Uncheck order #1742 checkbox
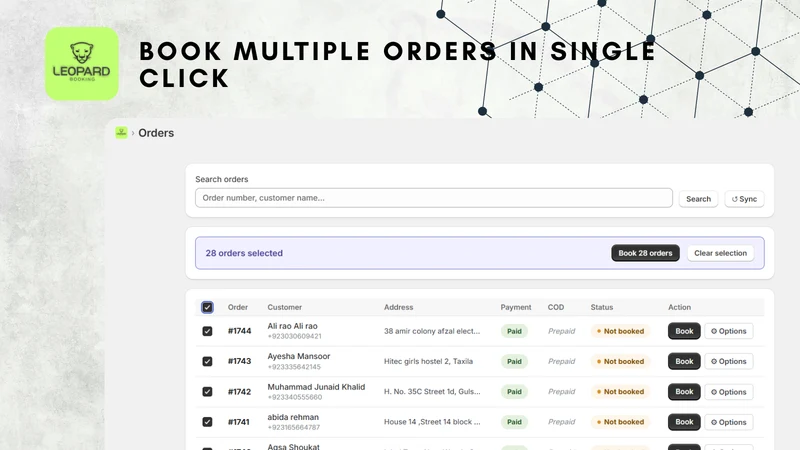 pyautogui.click(x=207, y=392)
